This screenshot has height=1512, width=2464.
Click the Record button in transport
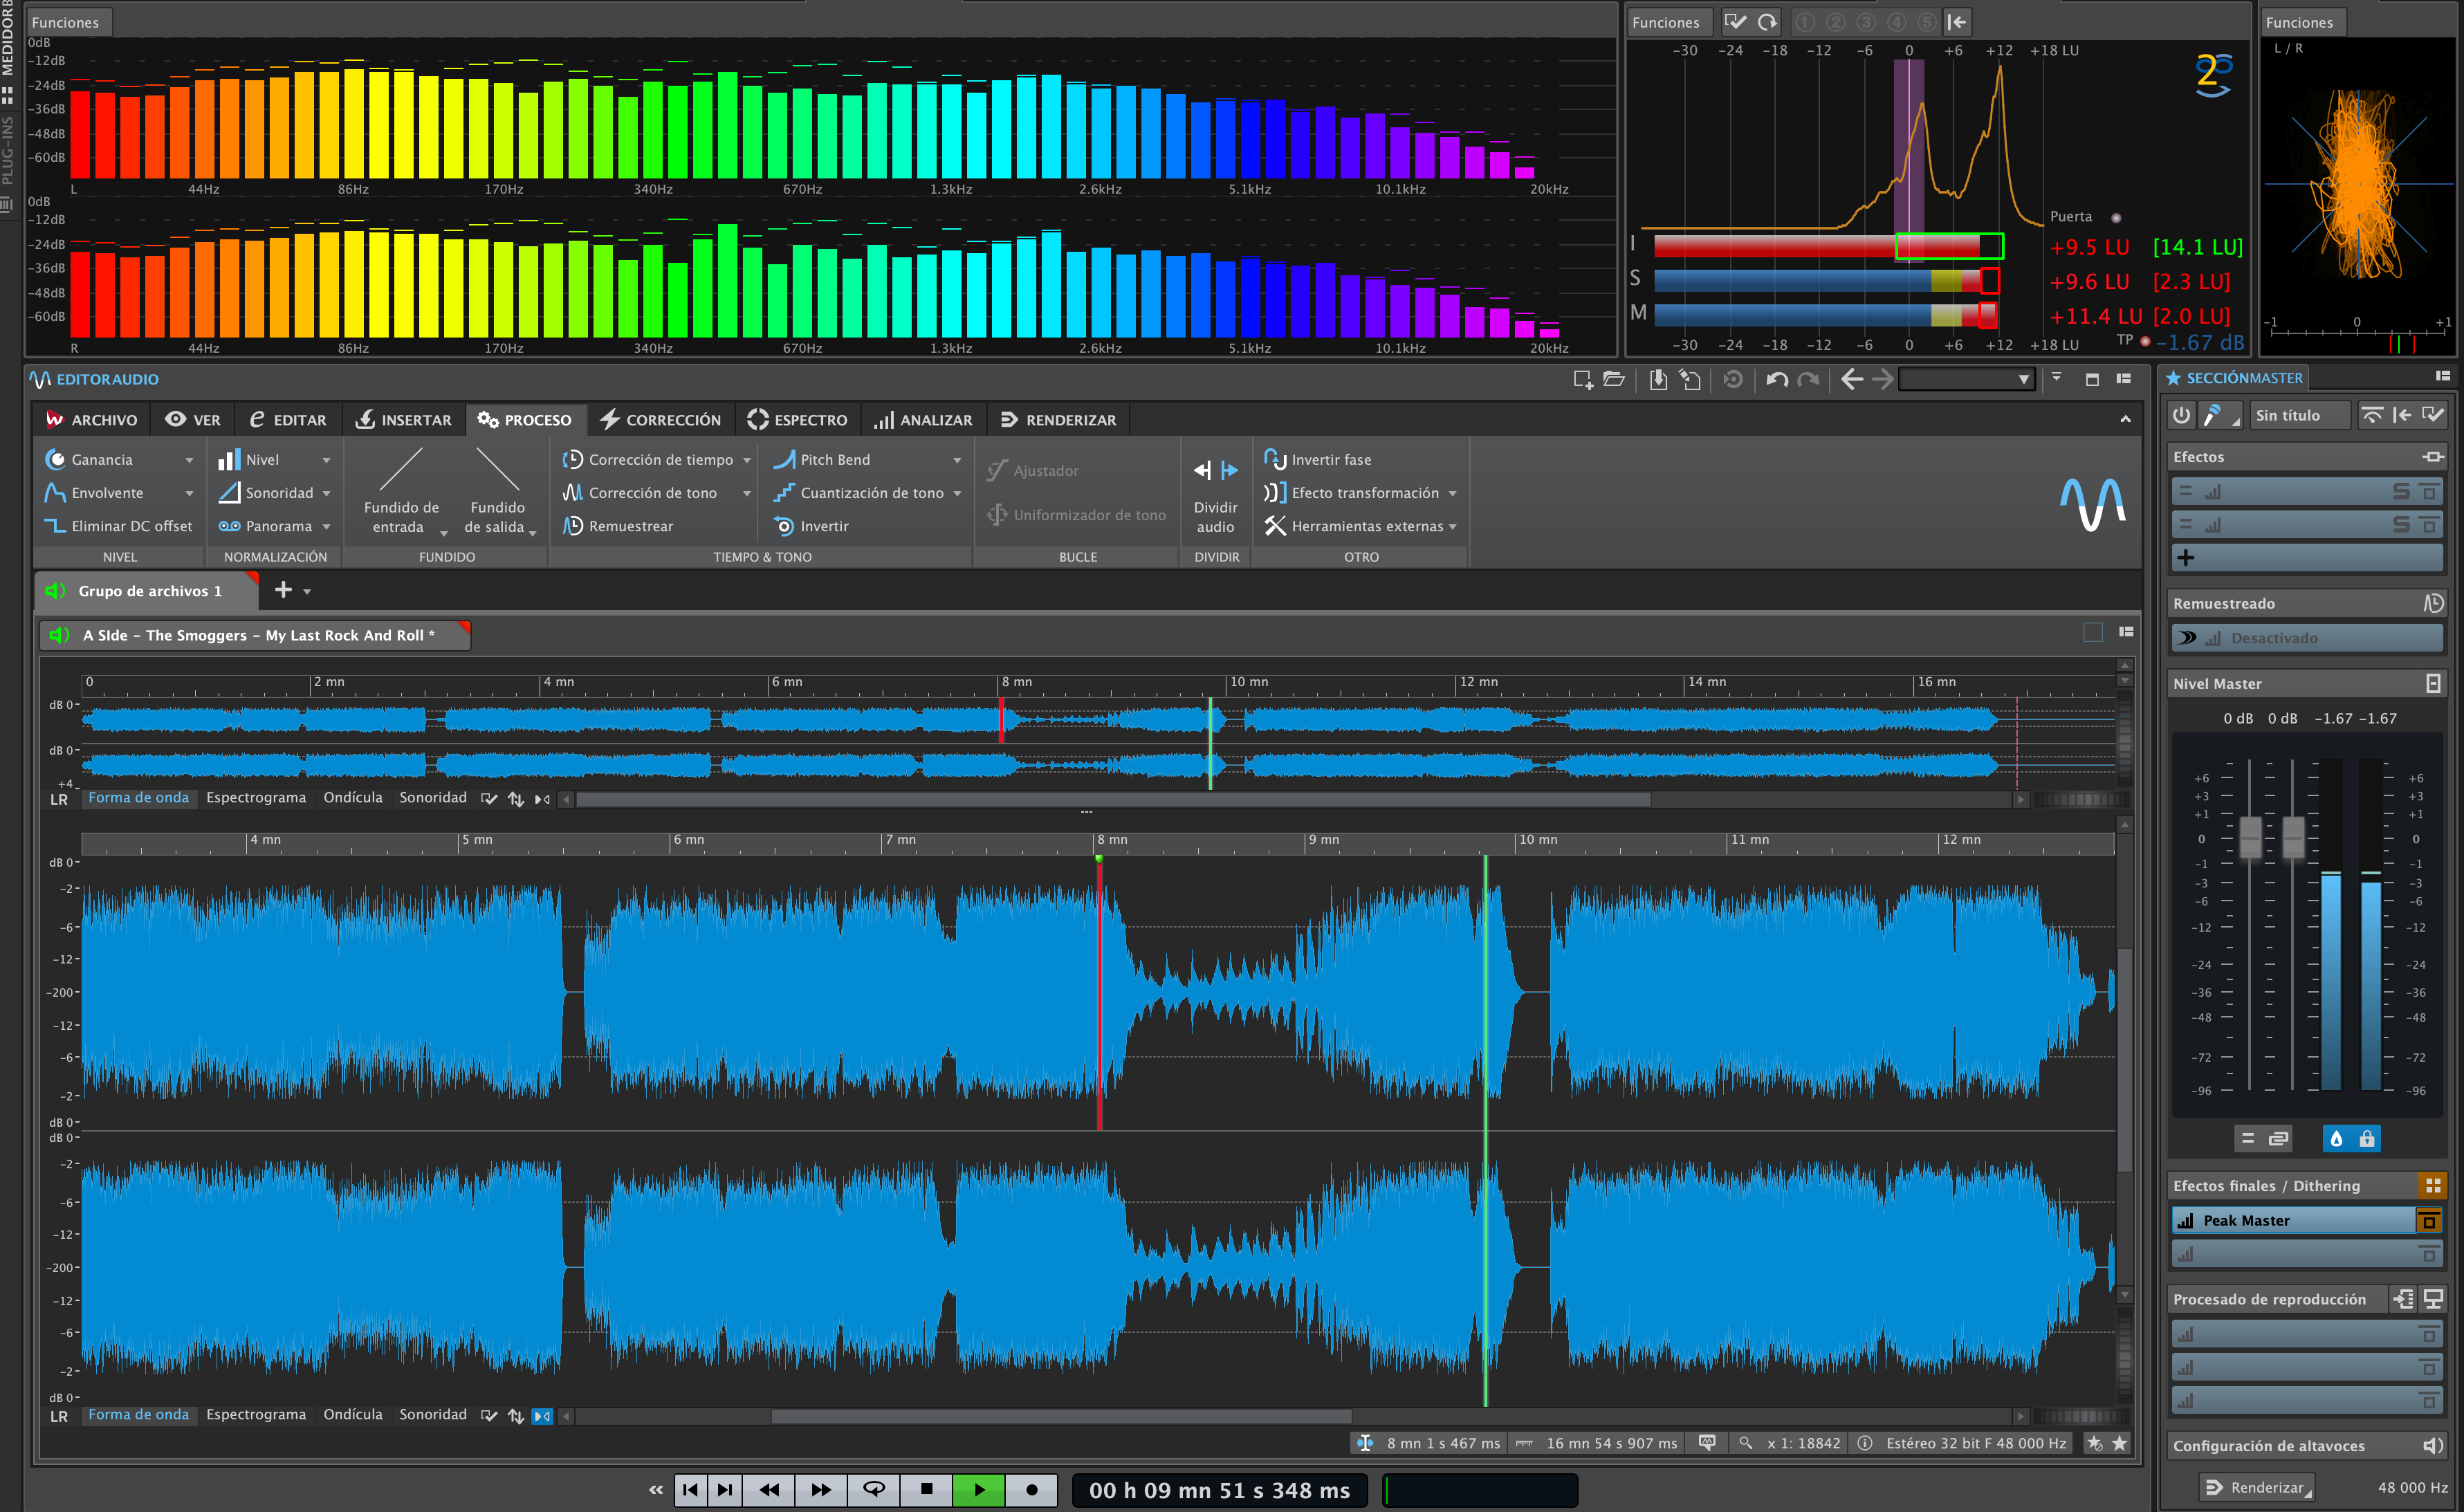point(1031,1490)
